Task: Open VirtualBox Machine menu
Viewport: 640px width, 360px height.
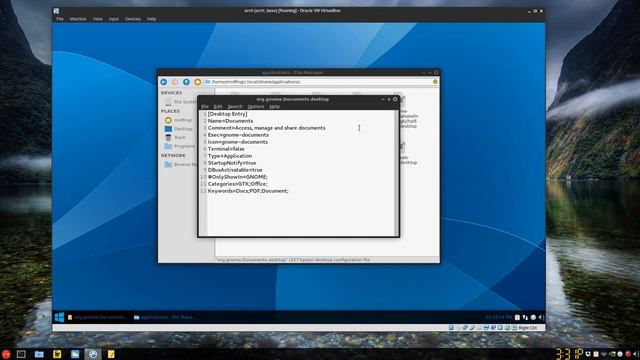Action: pyautogui.click(x=78, y=19)
